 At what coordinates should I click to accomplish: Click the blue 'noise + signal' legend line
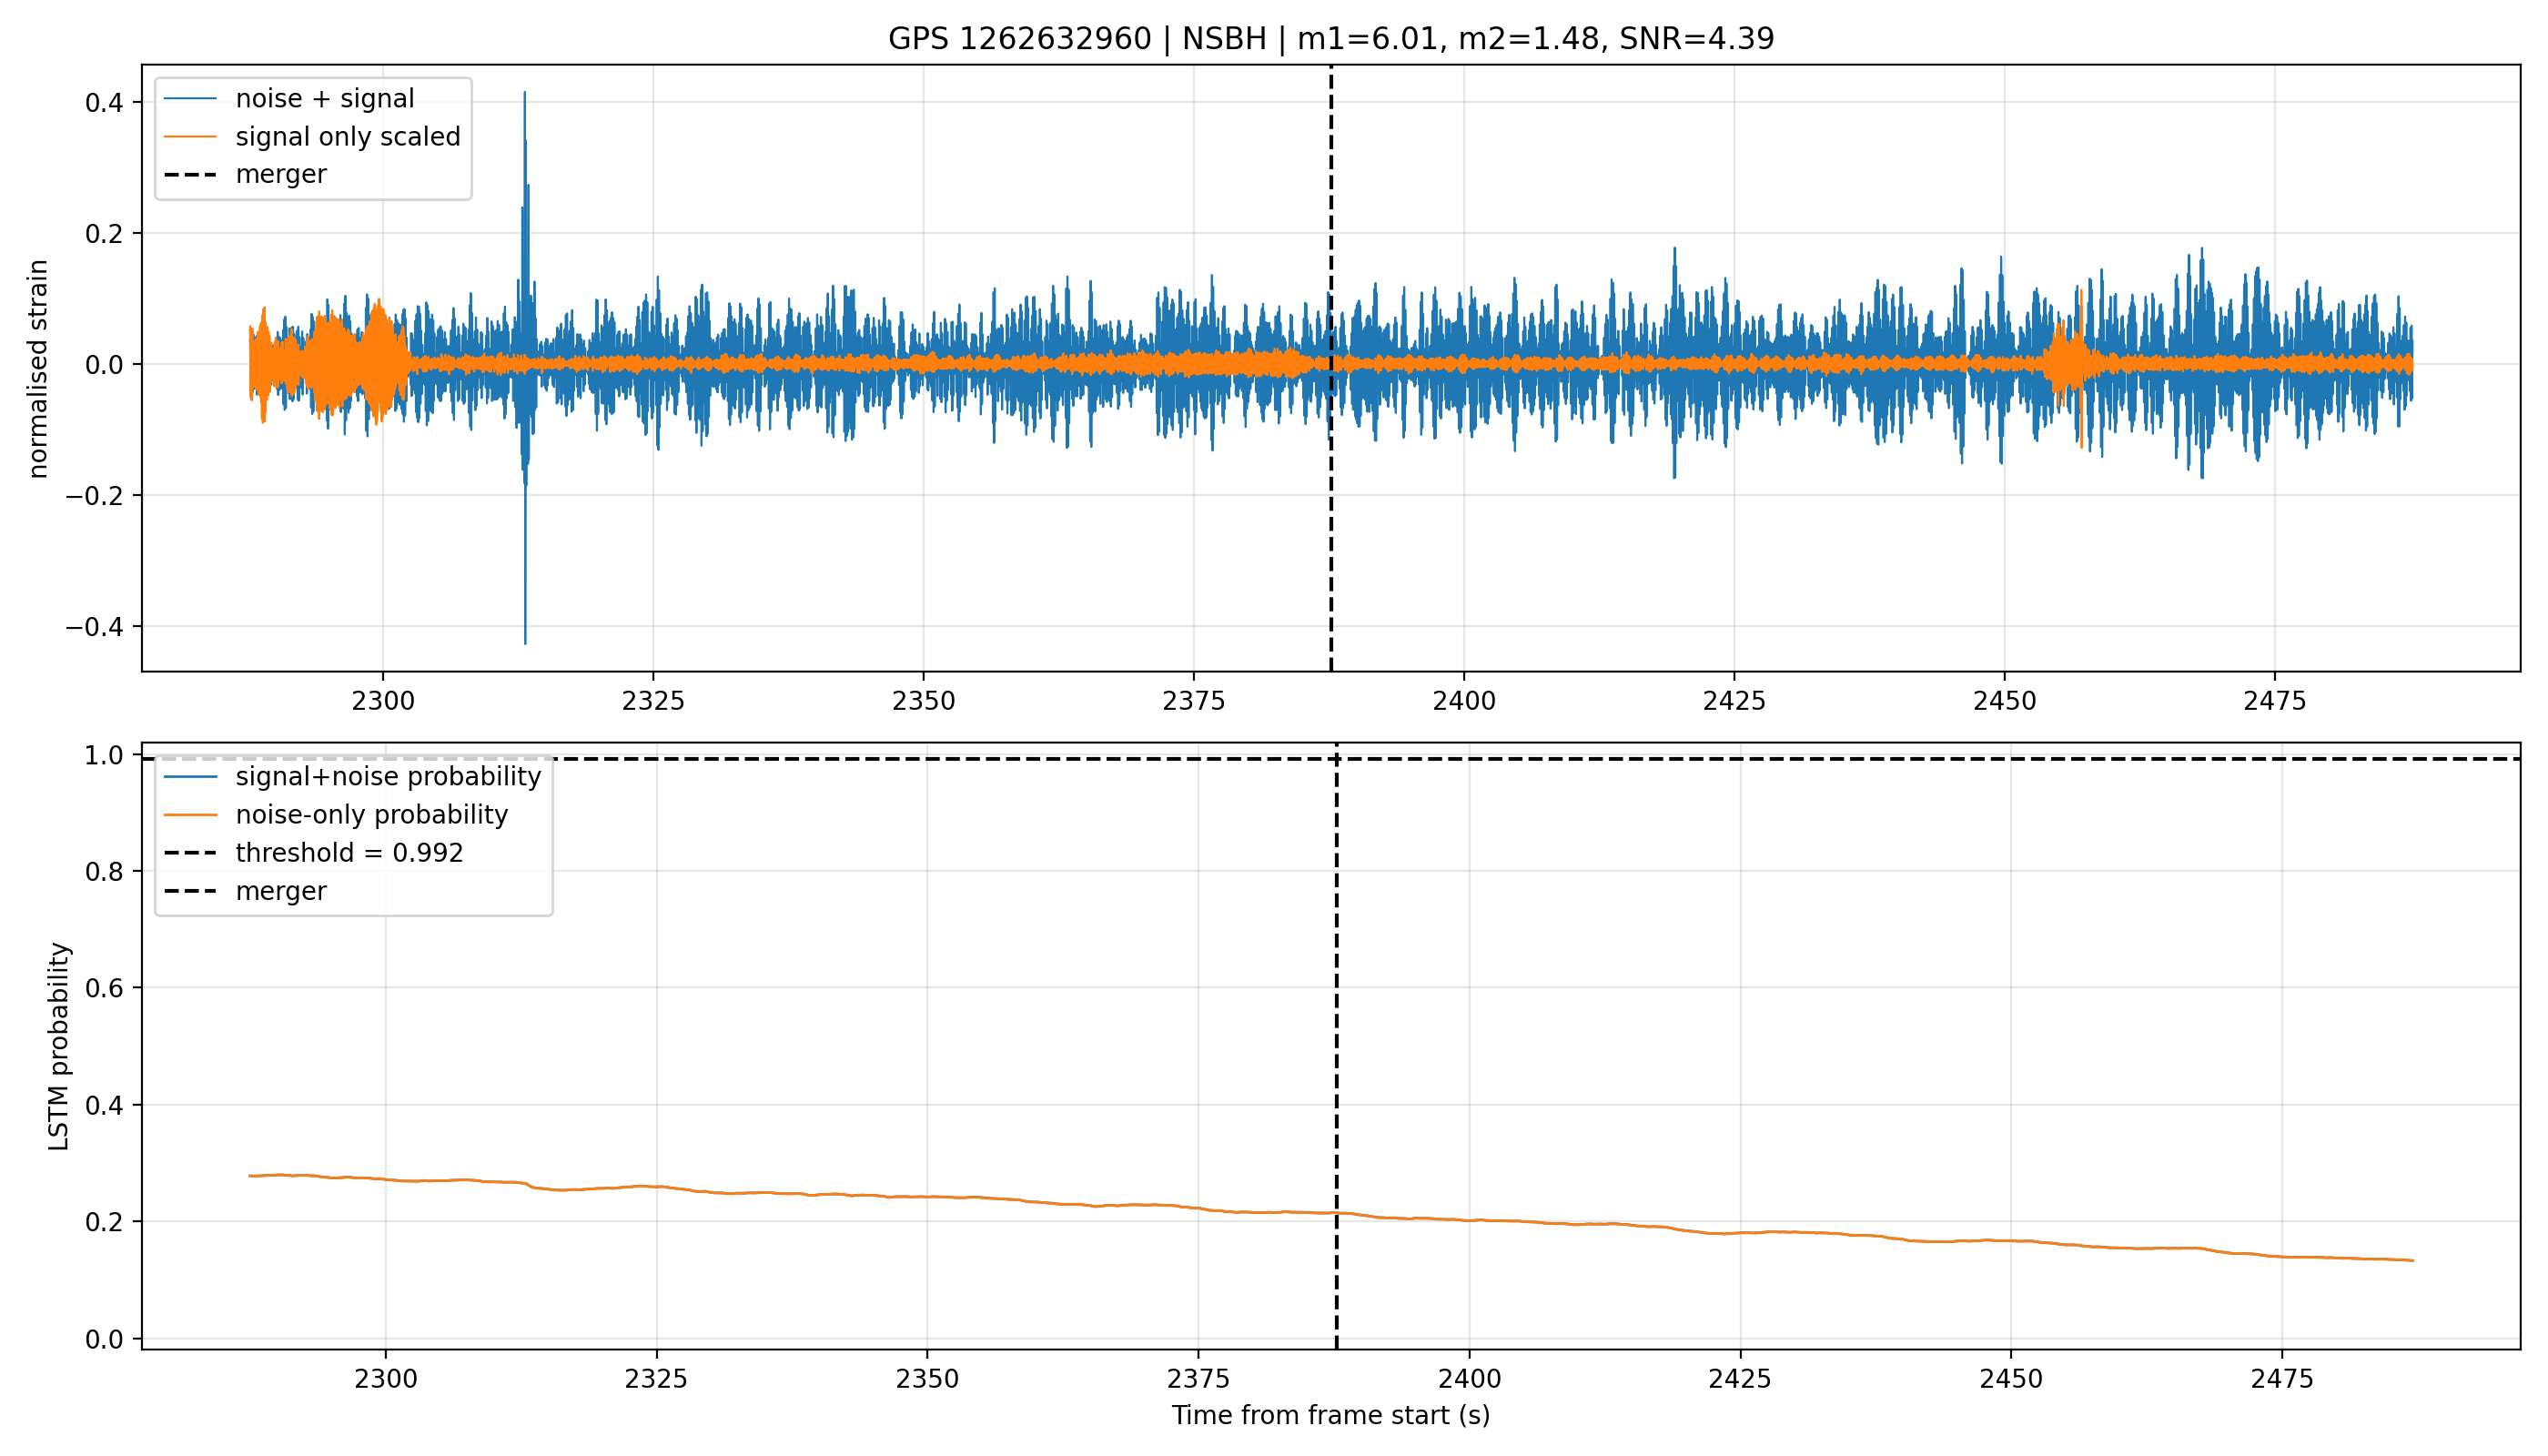pyautogui.click(x=190, y=98)
